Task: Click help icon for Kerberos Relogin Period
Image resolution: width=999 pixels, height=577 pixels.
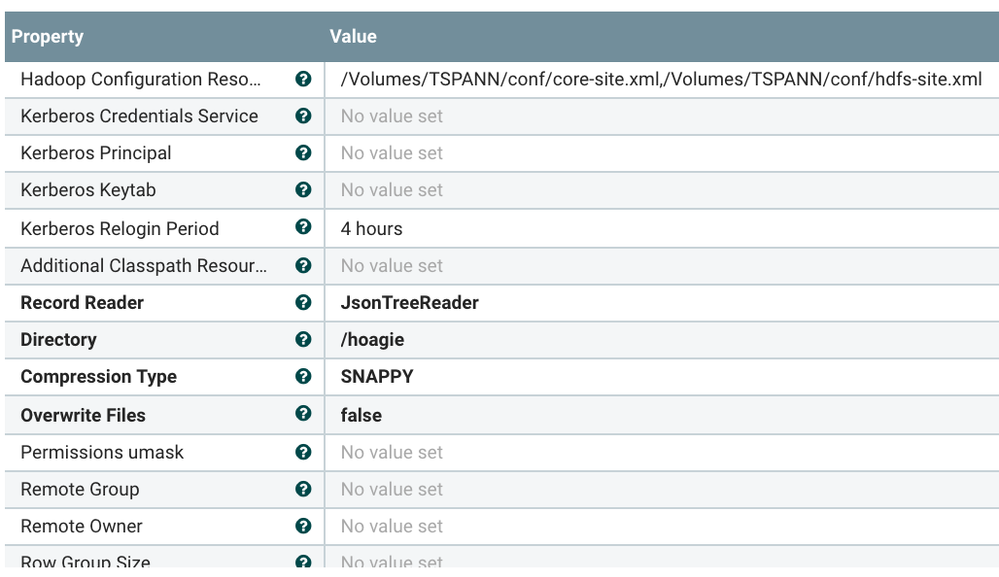Action: click(x=304, y=228)
